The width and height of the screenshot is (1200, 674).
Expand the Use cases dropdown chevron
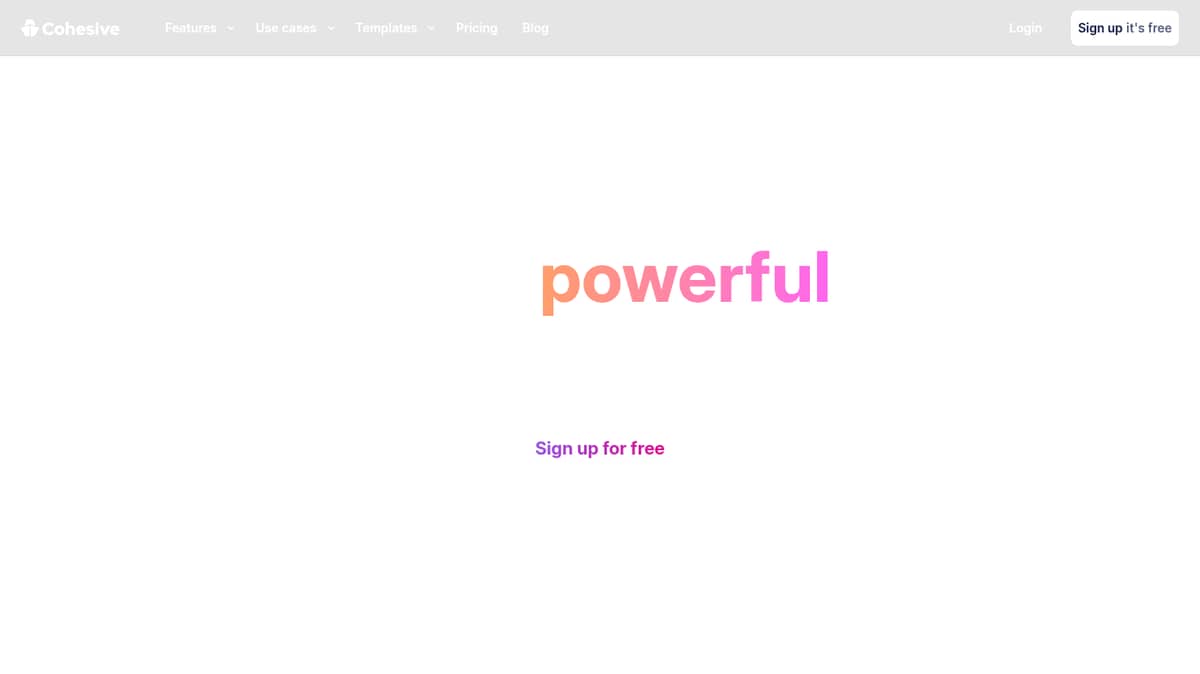(x=331, y=28)
